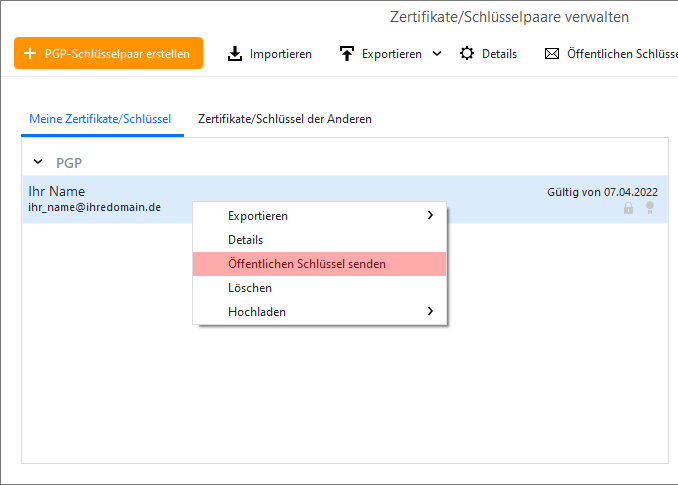The height and width of the screenshot is (485, 678).
Task: Open the Exportieren toolbar dropdown arrow
Action: point(437,54)
